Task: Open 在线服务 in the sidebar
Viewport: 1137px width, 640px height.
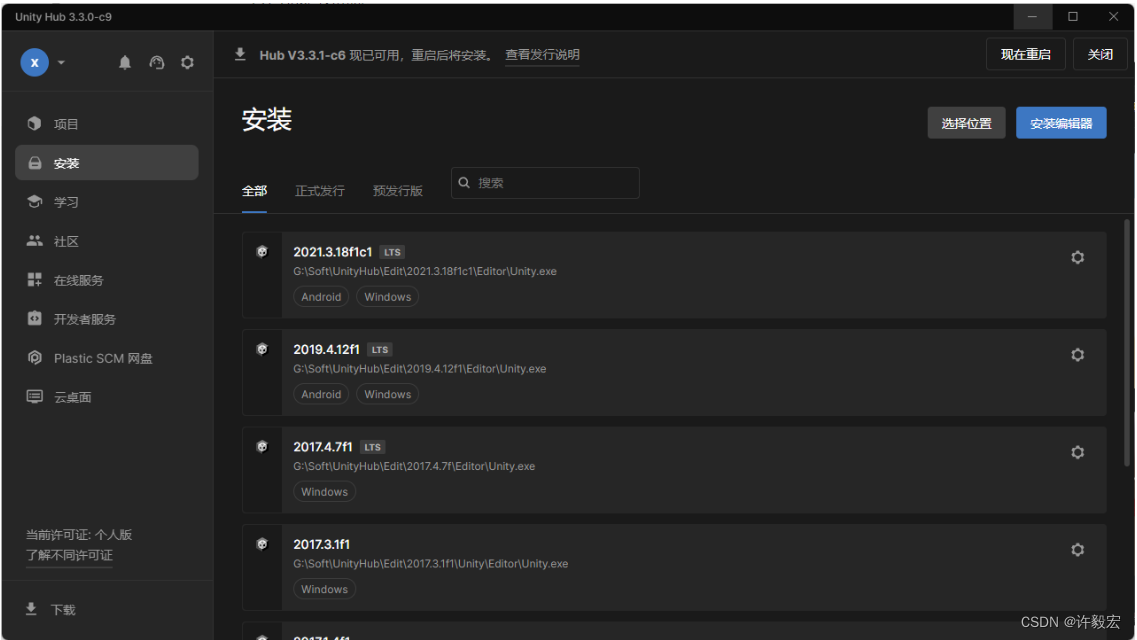Action: (x=107, y=280)
